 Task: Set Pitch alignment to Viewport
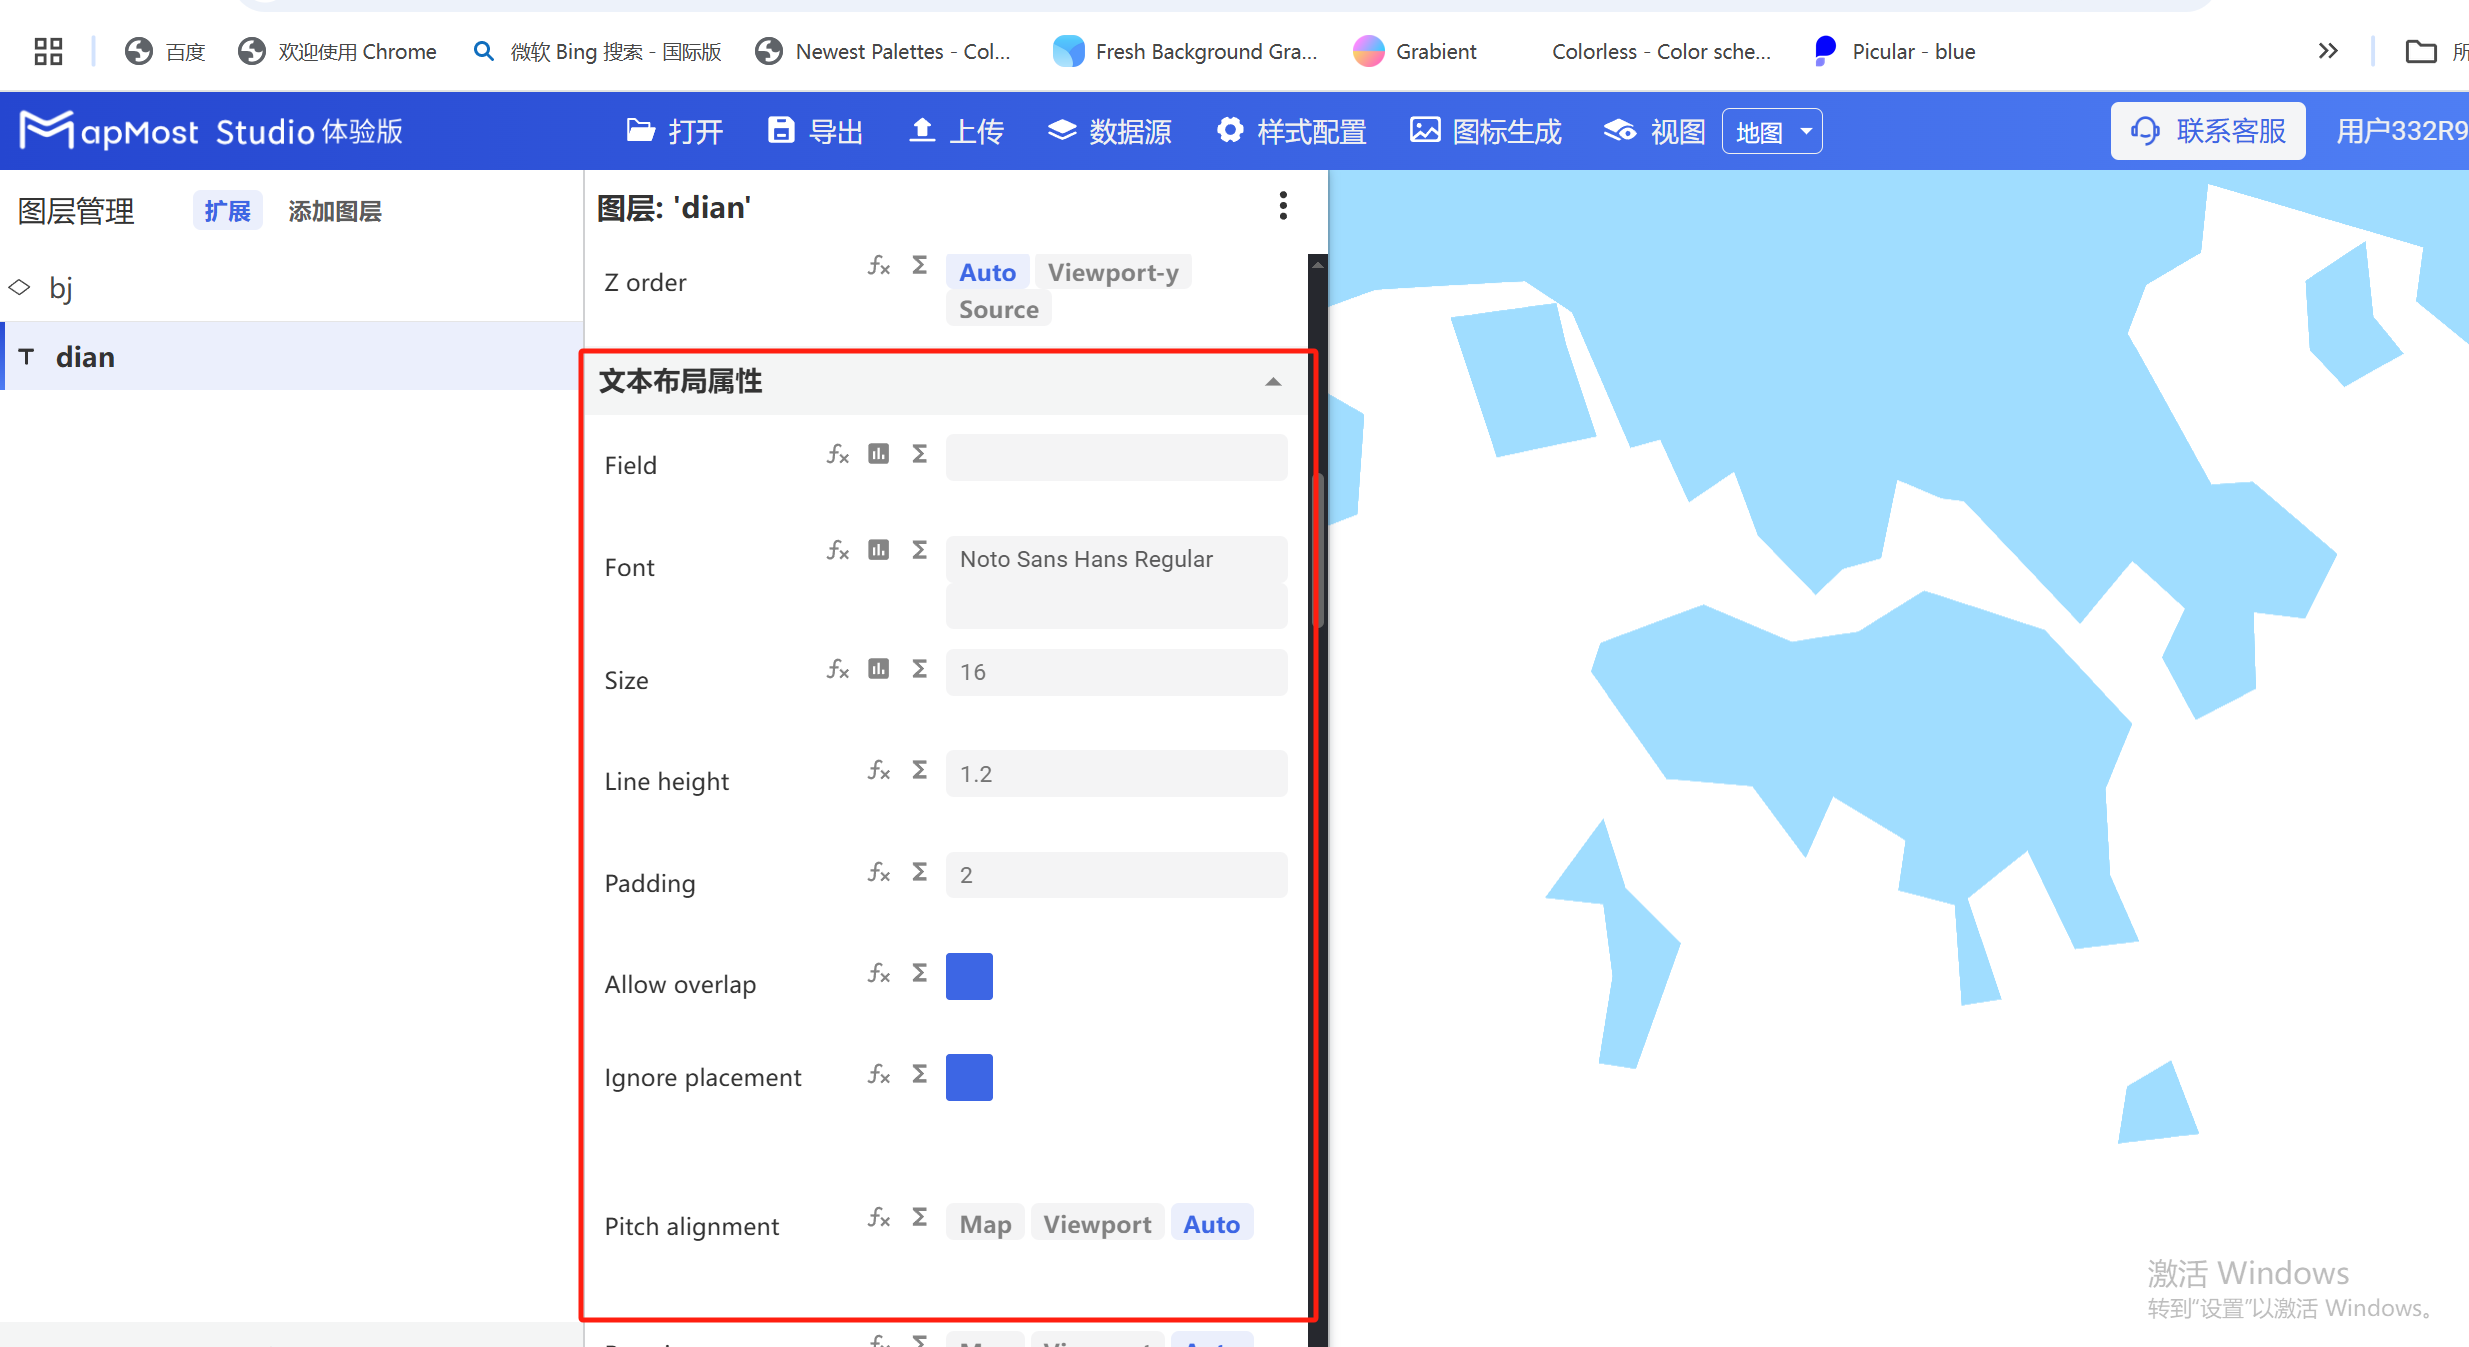pyautogui.click(x=1096, y=1223)
